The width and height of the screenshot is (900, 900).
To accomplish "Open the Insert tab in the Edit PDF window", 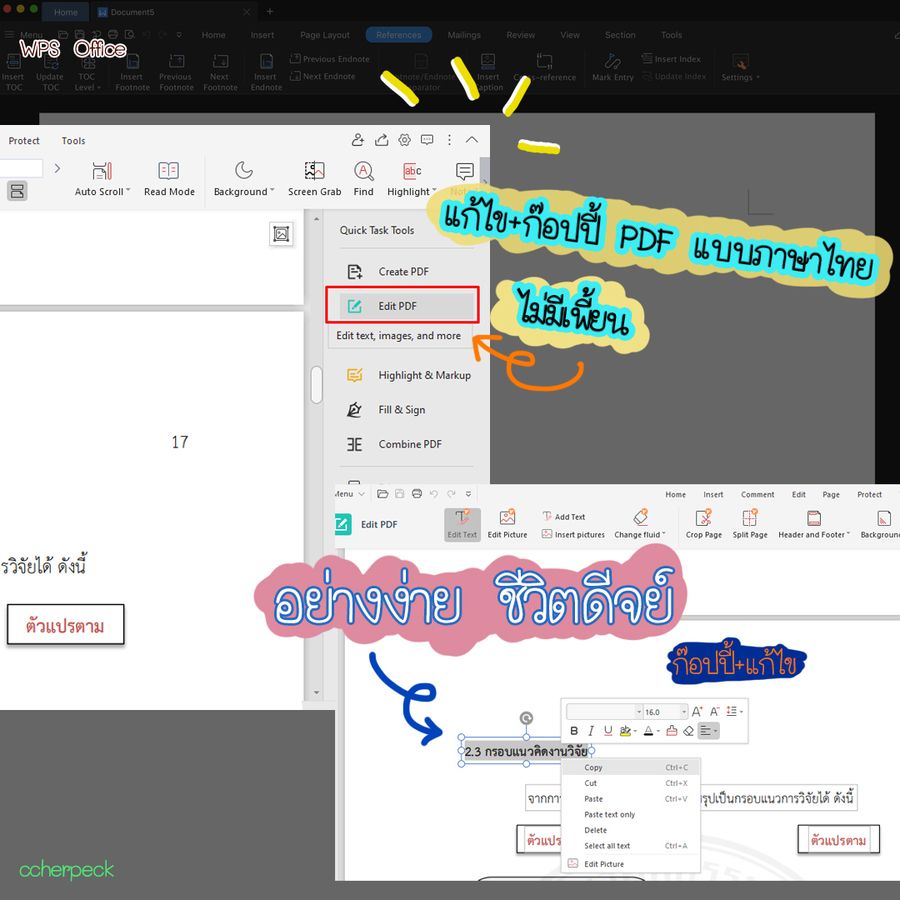I will [x=713, y=494].
